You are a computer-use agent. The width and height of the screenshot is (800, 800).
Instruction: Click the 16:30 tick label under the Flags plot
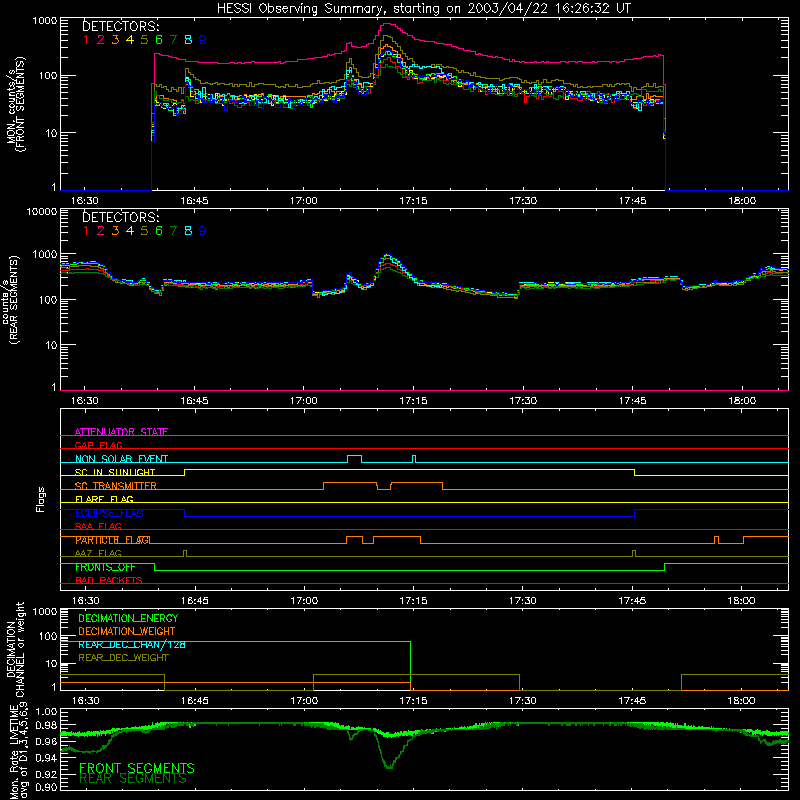click(85, 601)
